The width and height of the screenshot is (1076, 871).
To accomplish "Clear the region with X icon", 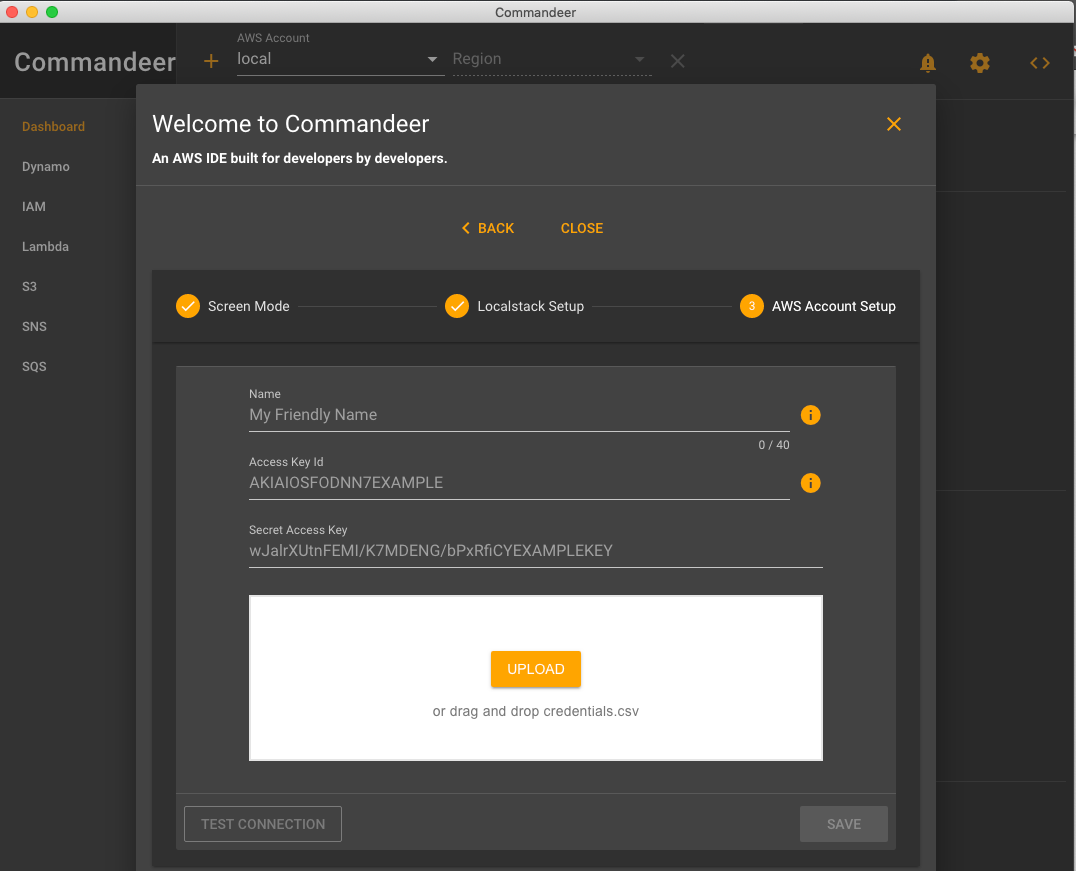I will coord(677,61).
